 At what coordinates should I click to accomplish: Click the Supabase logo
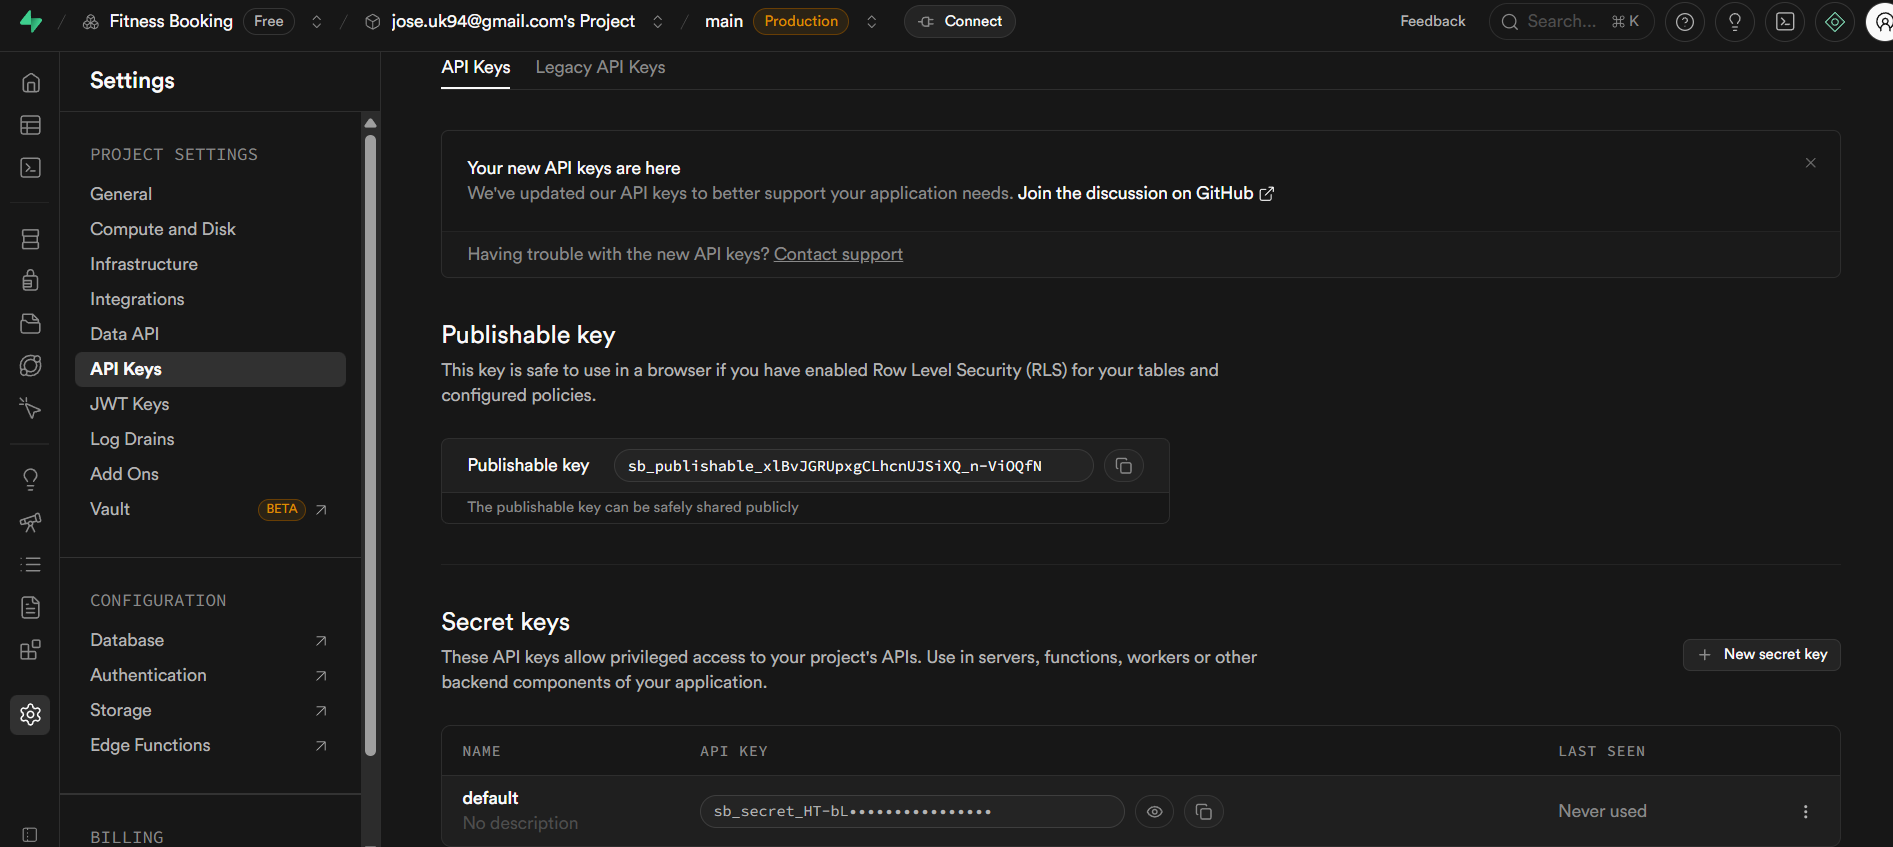tap(31, 21)
